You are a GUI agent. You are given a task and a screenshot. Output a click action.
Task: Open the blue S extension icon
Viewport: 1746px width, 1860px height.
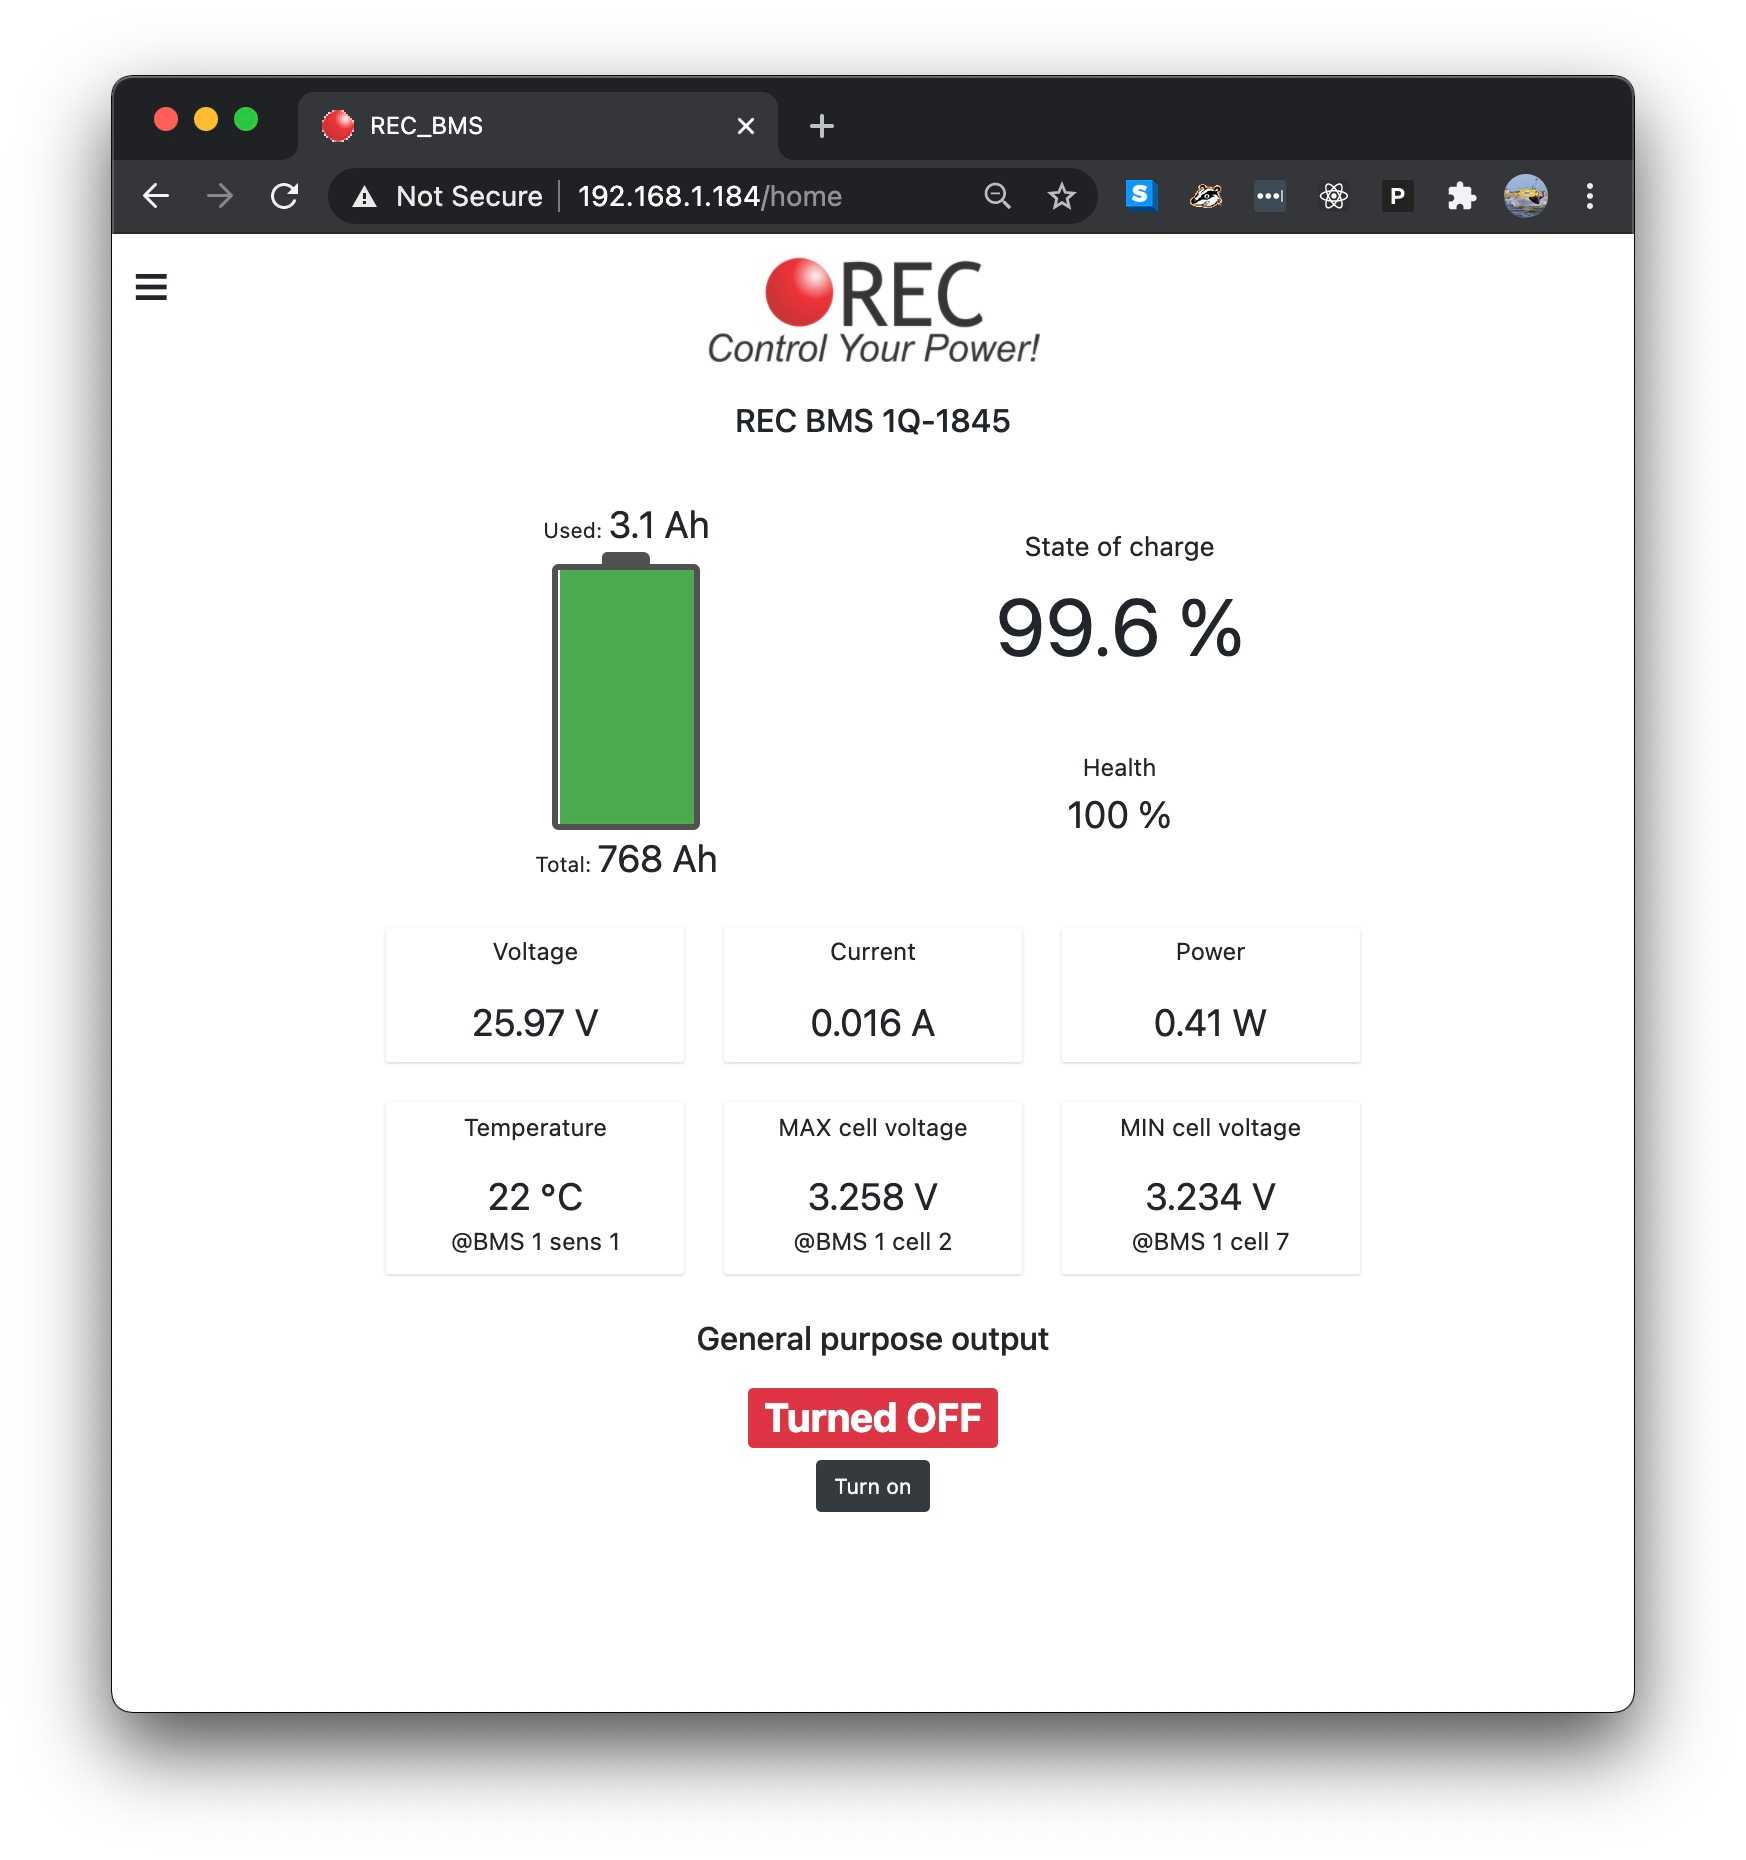[x=1140, y=195]
